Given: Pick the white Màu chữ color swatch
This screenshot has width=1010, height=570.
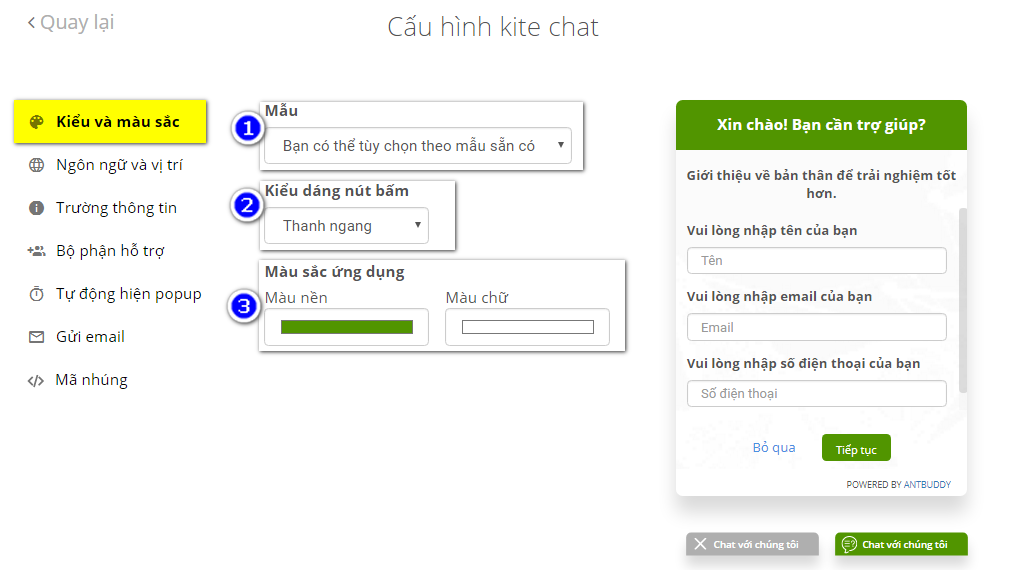Looking at the screenshot, I should (x=528, y=327).
